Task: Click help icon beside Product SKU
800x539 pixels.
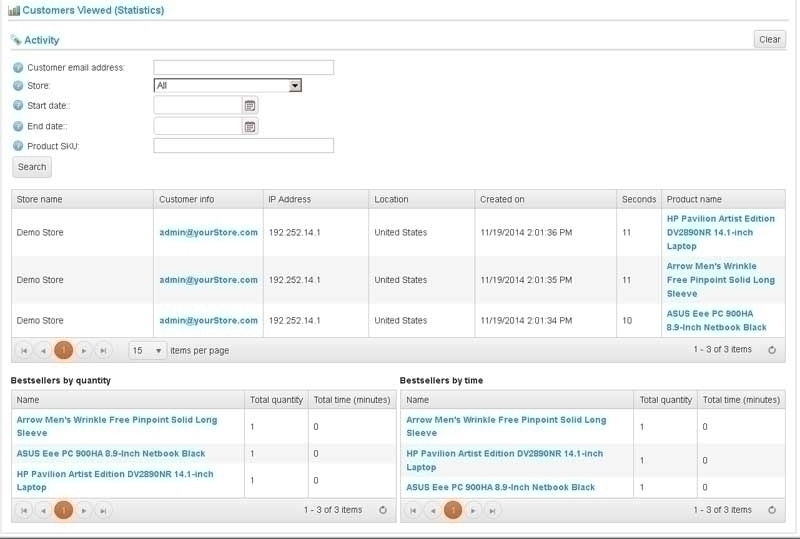Action: tap(18, 146)
